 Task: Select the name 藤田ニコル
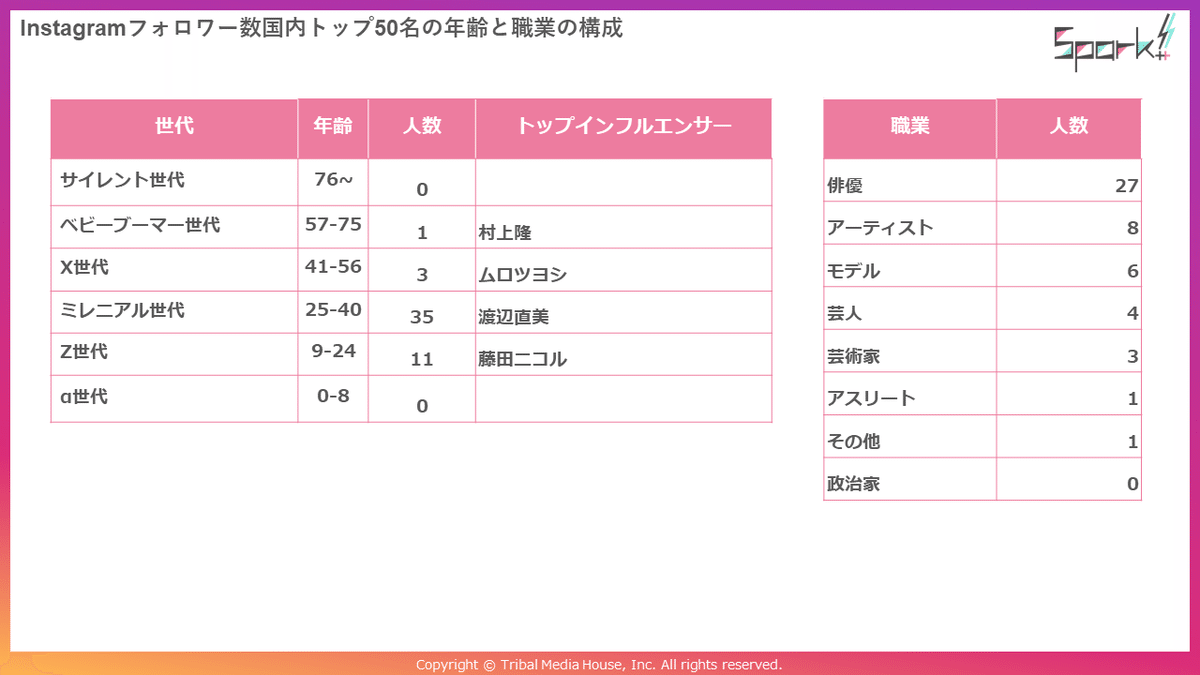point(523,360)
